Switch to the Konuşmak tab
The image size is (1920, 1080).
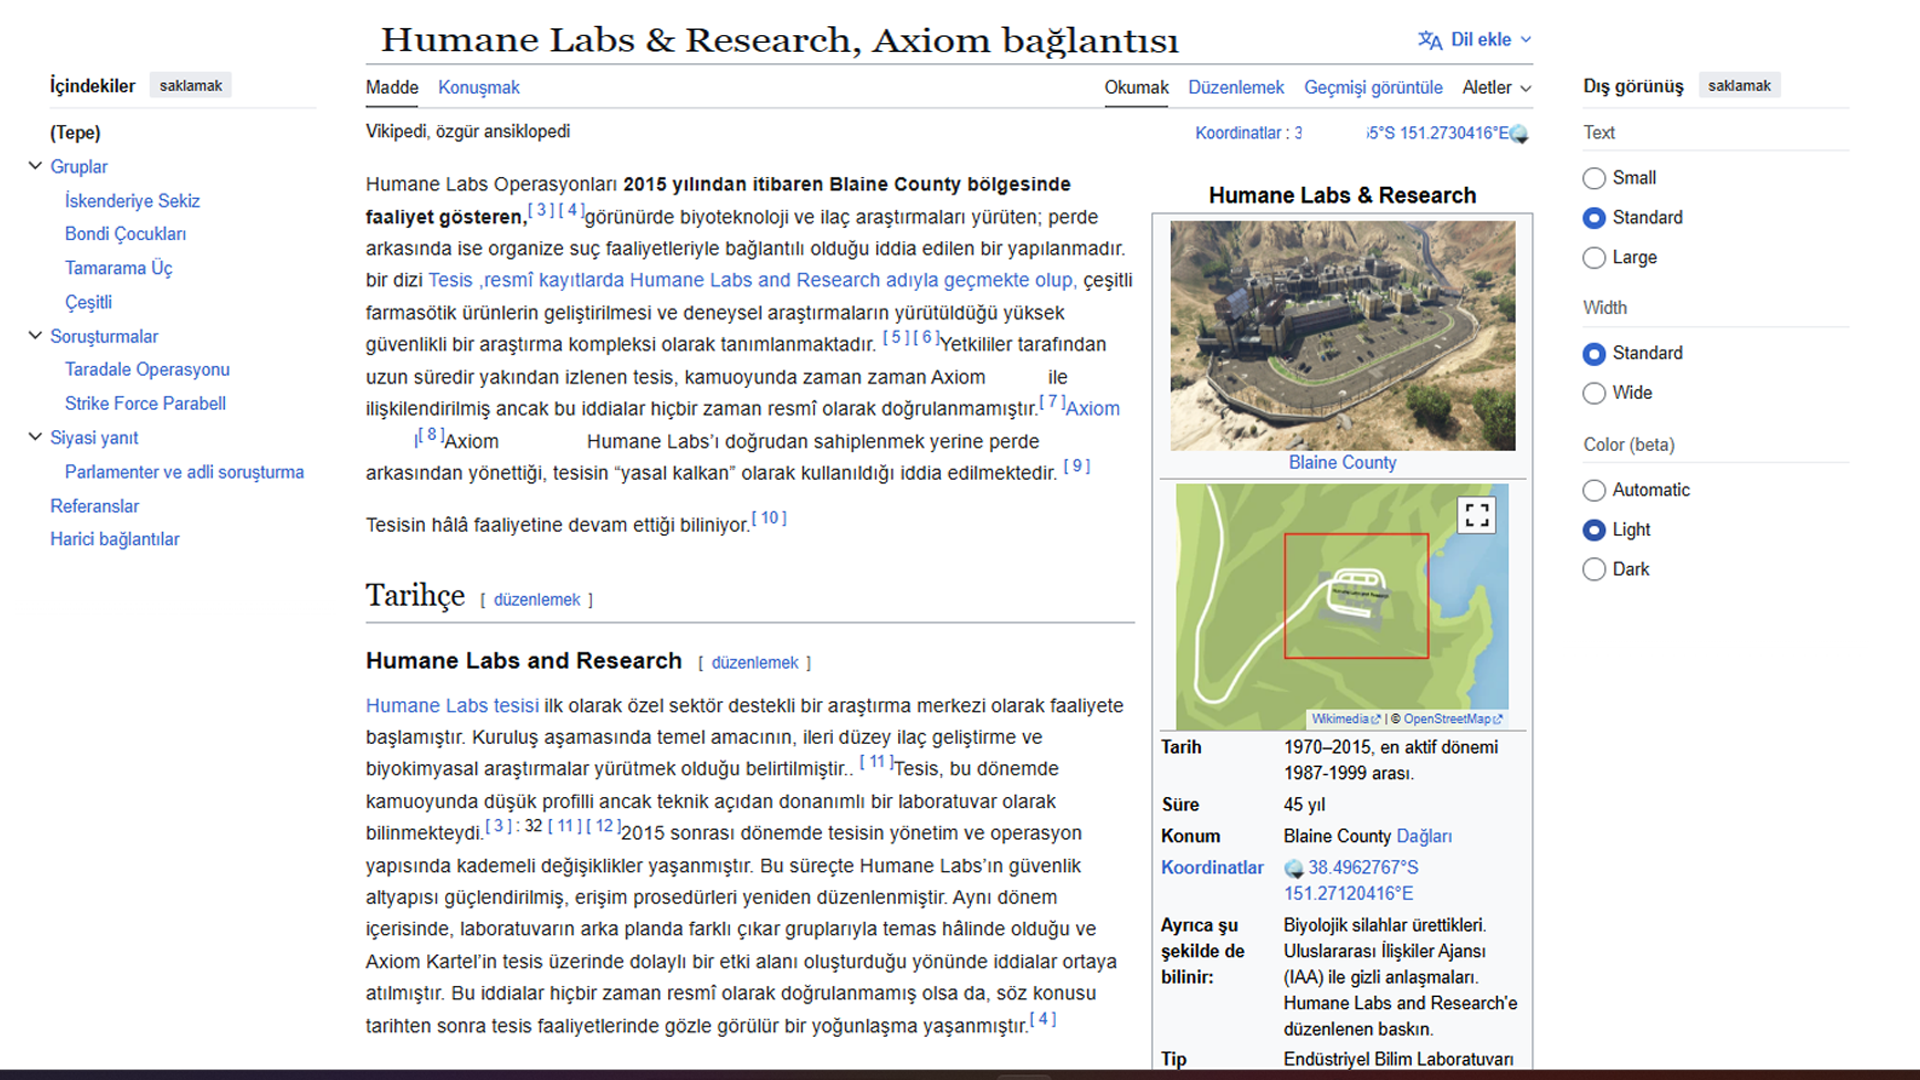click(x=479, y=88)
